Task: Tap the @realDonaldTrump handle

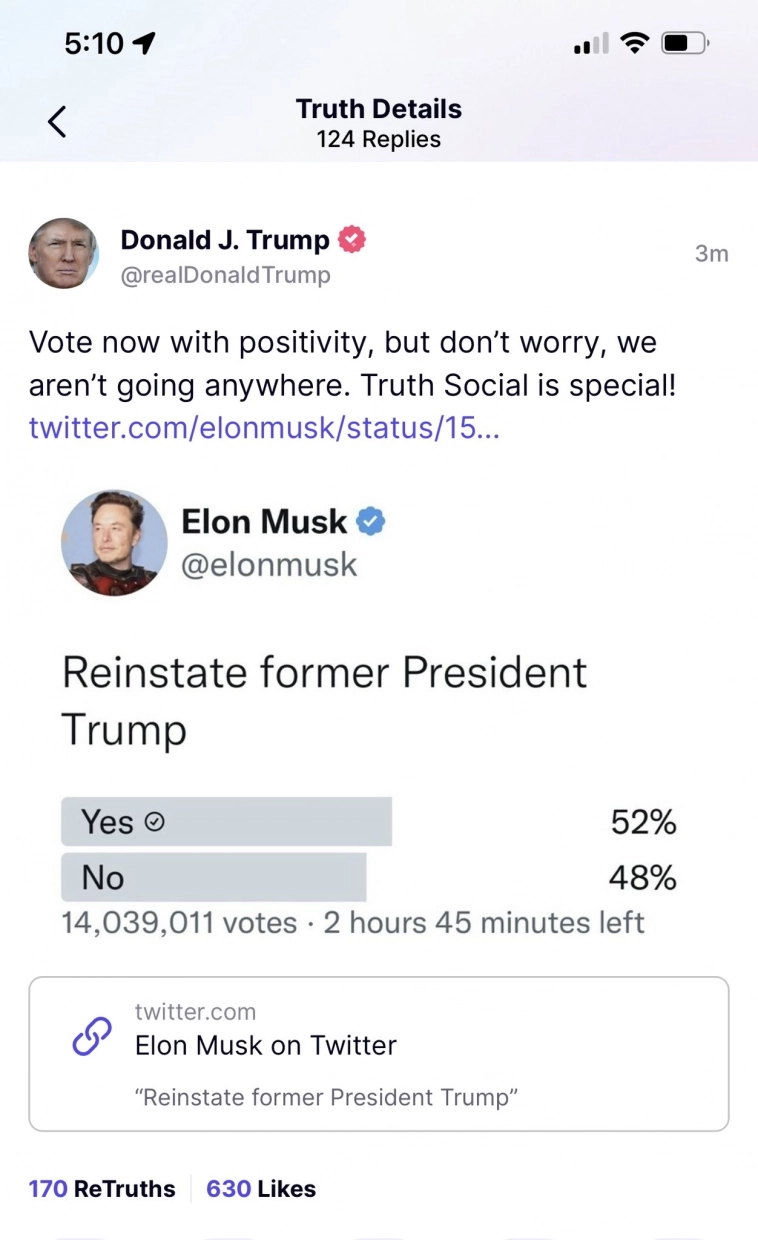Action: click(225, 275)
